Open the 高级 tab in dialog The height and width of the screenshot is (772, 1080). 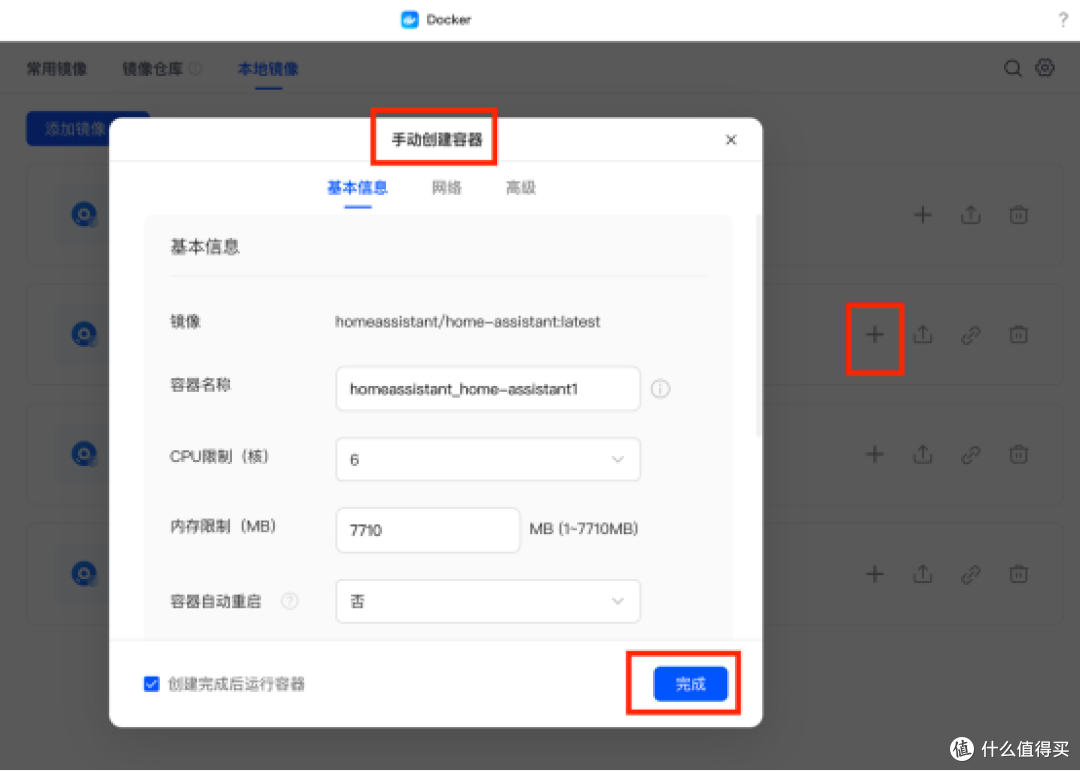click(x=521, y=188)
